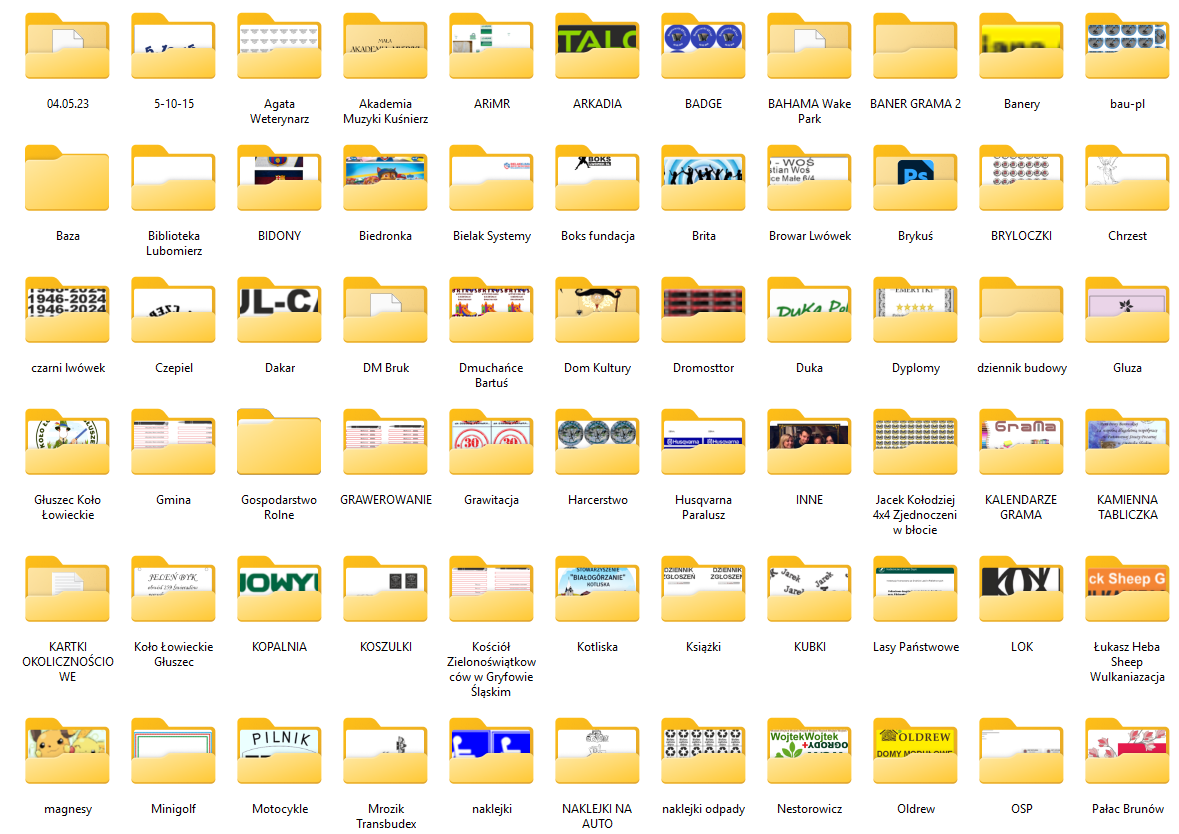
Task: Click the Minigolf folder name label
Action: point(173,809)
